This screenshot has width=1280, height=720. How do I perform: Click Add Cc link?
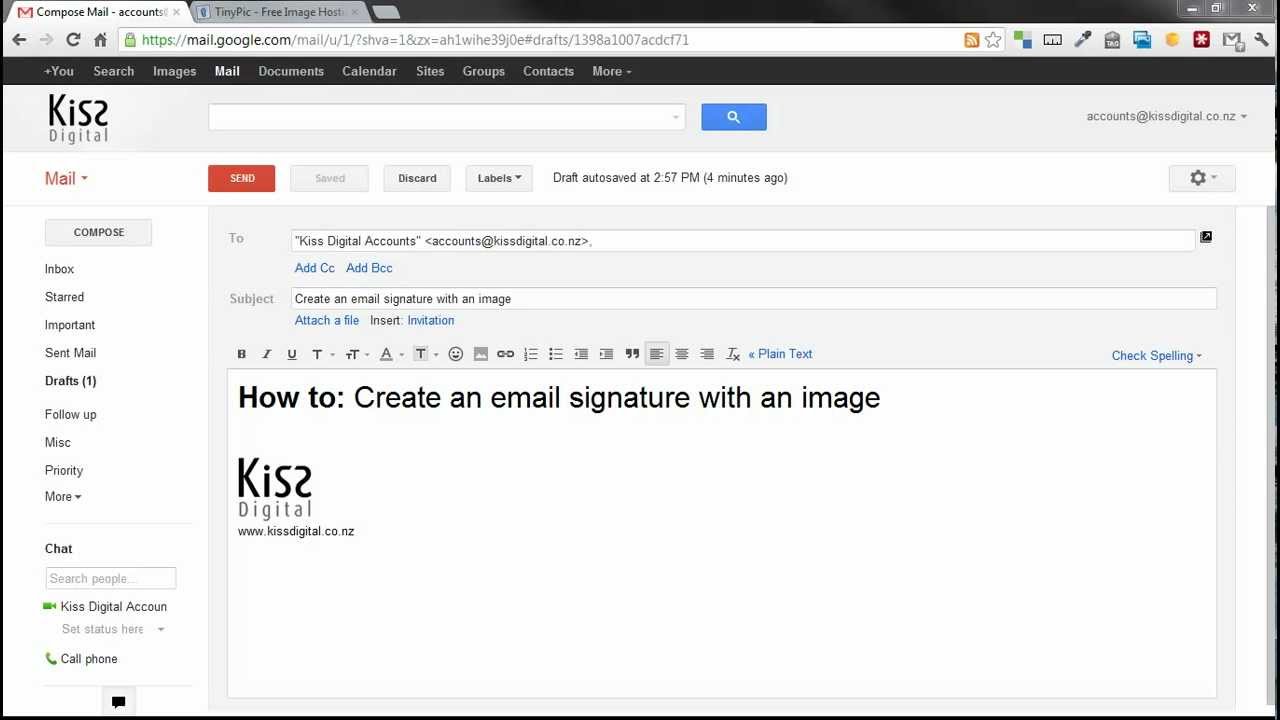(x=315, y=268)
